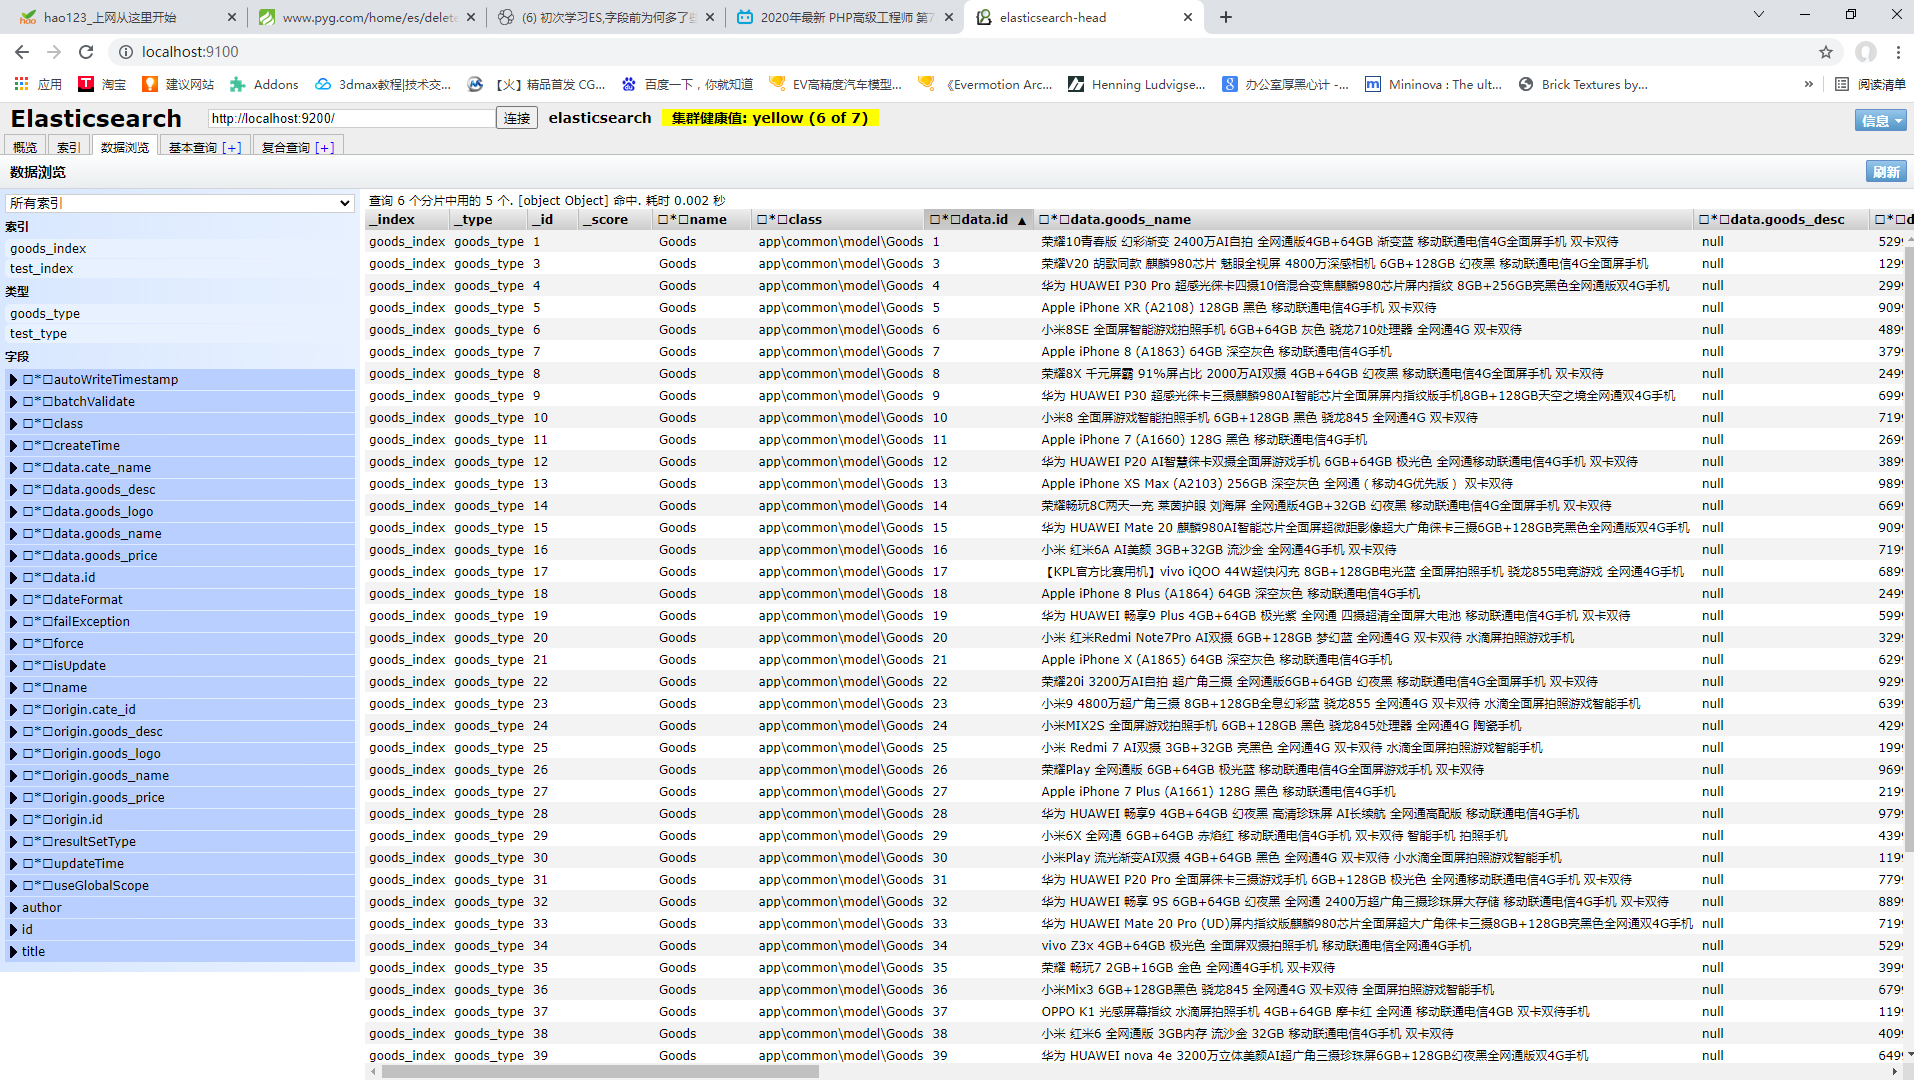Screen dimensions: 1914x1080
Task: Open result row with _id 13
Action: click(1135, 483)
